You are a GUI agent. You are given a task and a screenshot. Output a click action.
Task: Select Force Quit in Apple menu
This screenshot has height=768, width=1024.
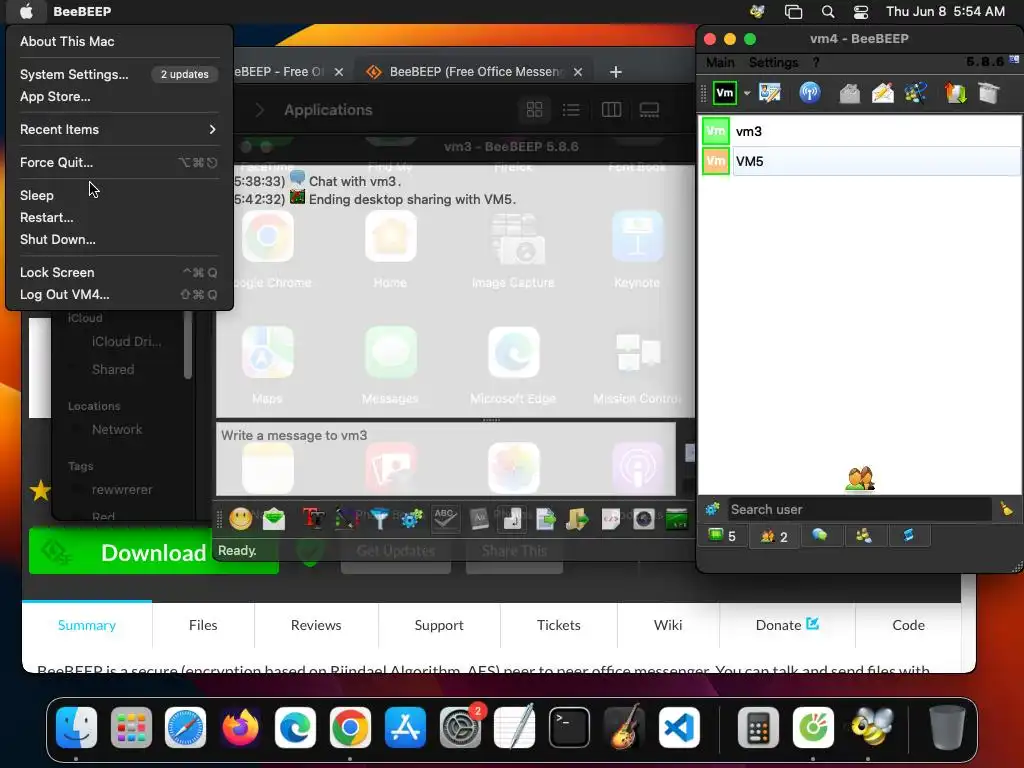(119, 162)
